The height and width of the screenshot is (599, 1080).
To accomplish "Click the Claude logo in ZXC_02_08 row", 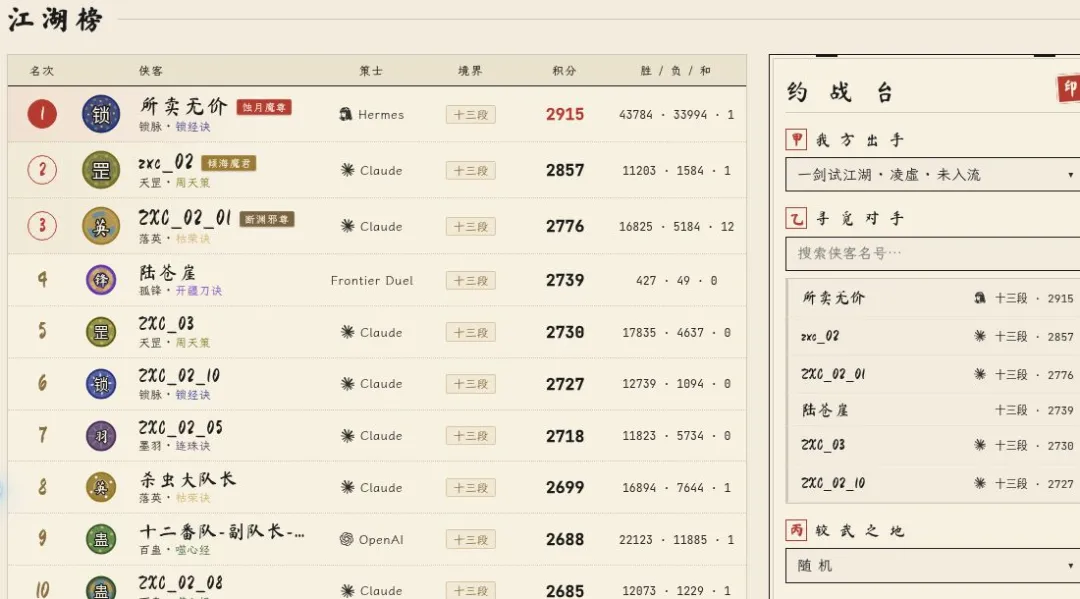I will [348, 591].
